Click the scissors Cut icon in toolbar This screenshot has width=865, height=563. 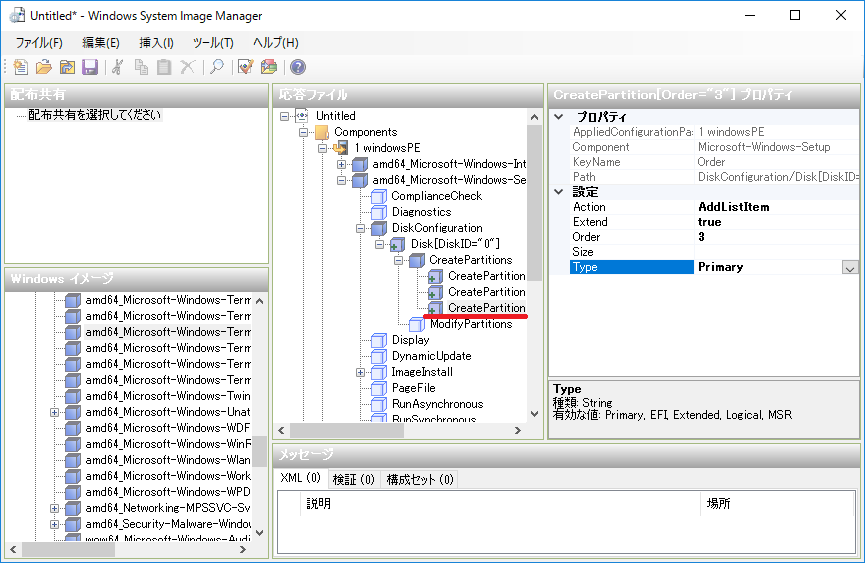point(118,67)
